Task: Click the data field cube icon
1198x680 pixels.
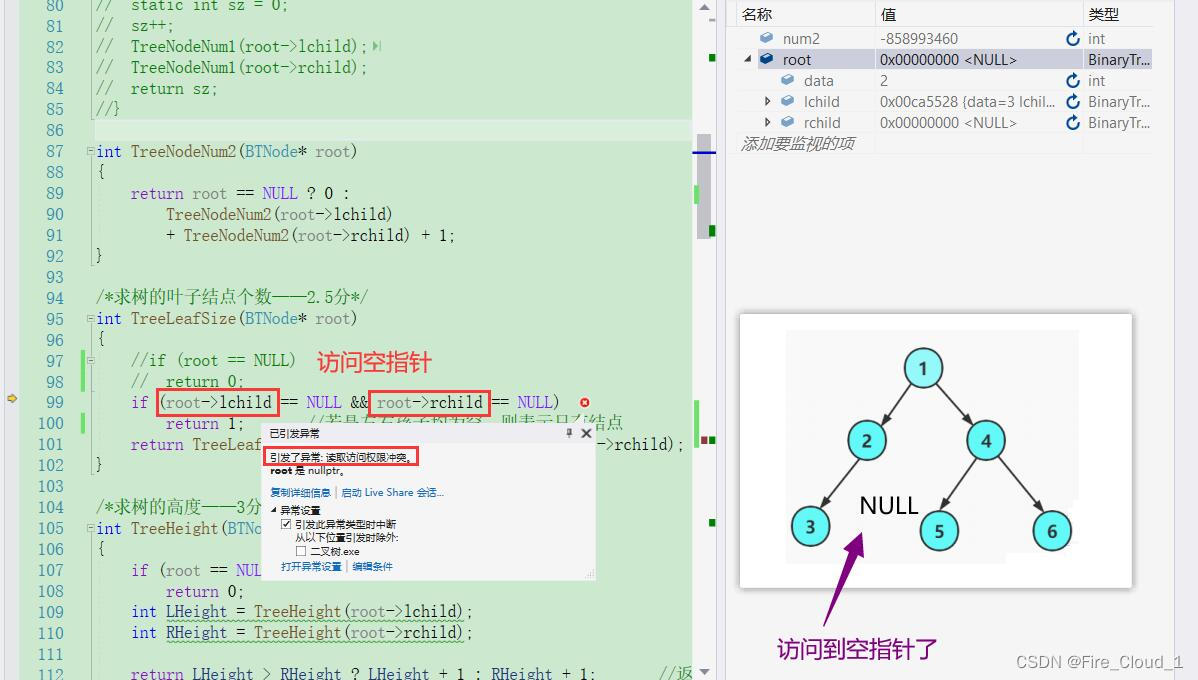Action: [787, 80]
